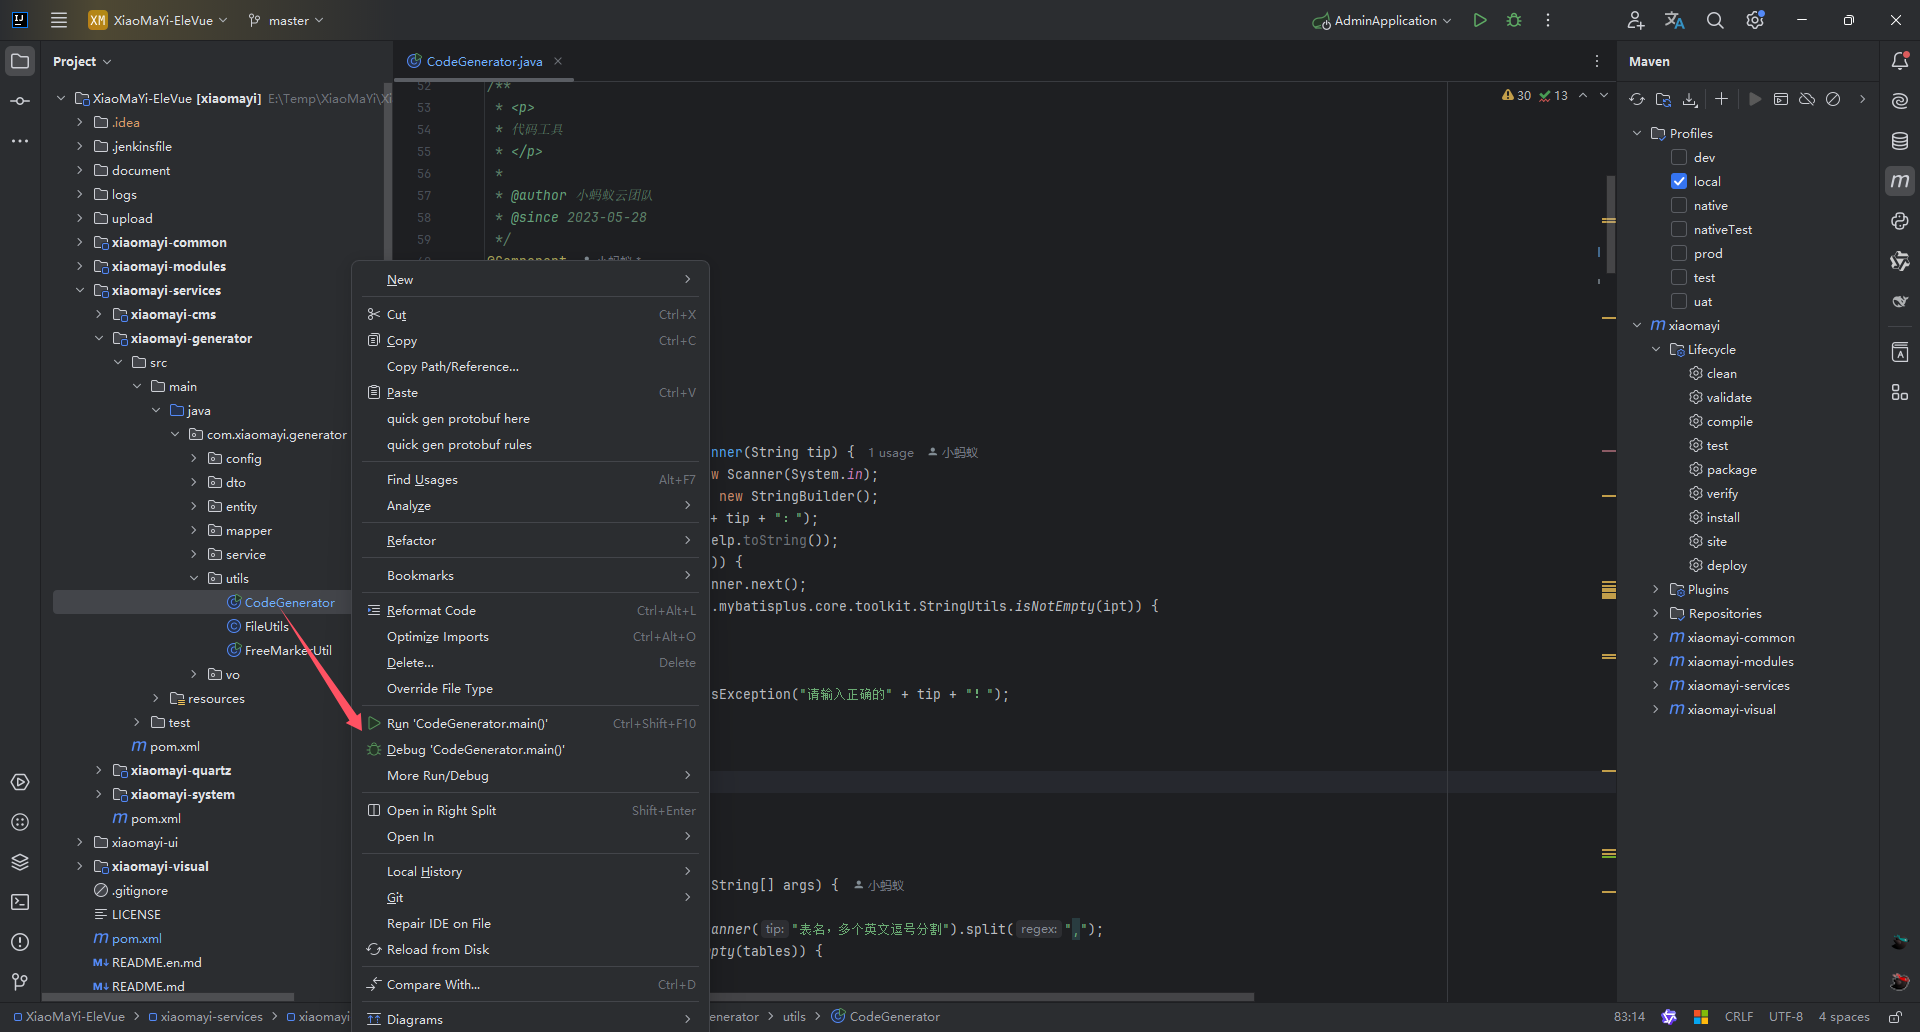
Task: Select Reformat Code in context menu
Action: tap(431, 610)
